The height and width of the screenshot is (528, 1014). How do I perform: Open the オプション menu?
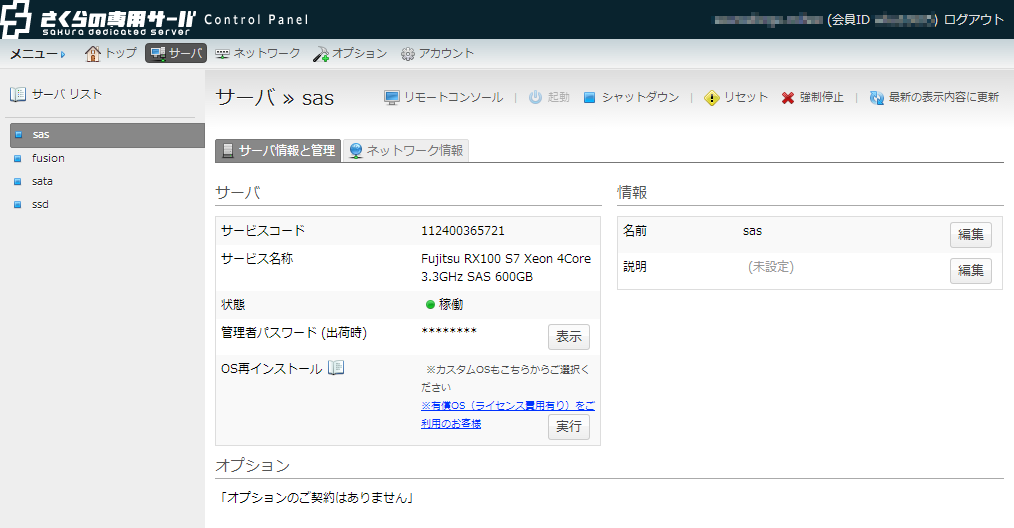pyautogui.click(x=349, y=53)
